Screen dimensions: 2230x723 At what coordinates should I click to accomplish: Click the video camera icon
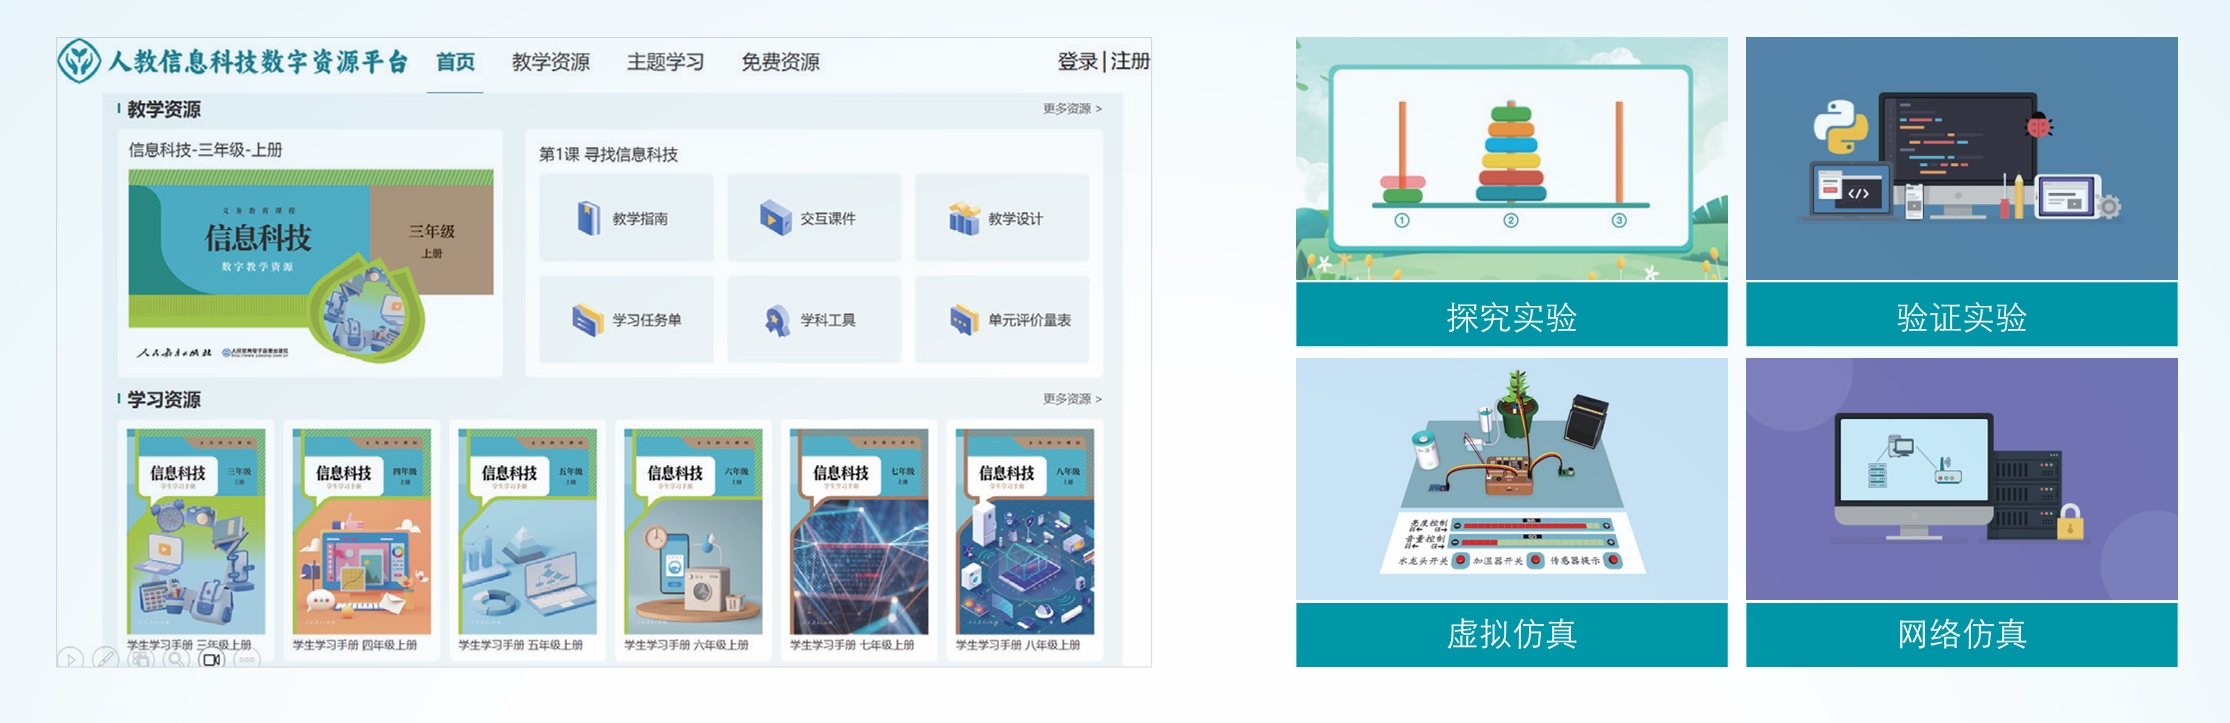coord(212,659)
